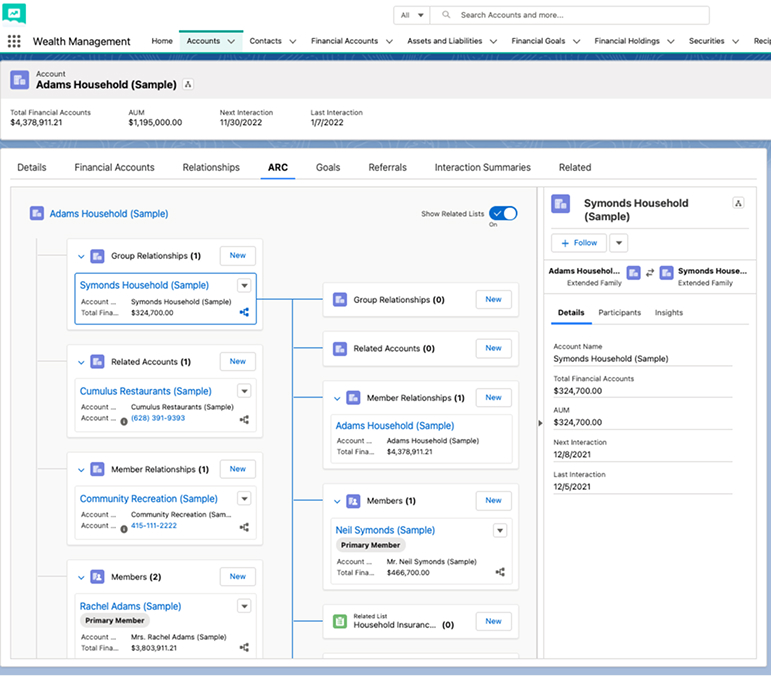Collapse the left Member Relationships (1) section

point(81,470)
